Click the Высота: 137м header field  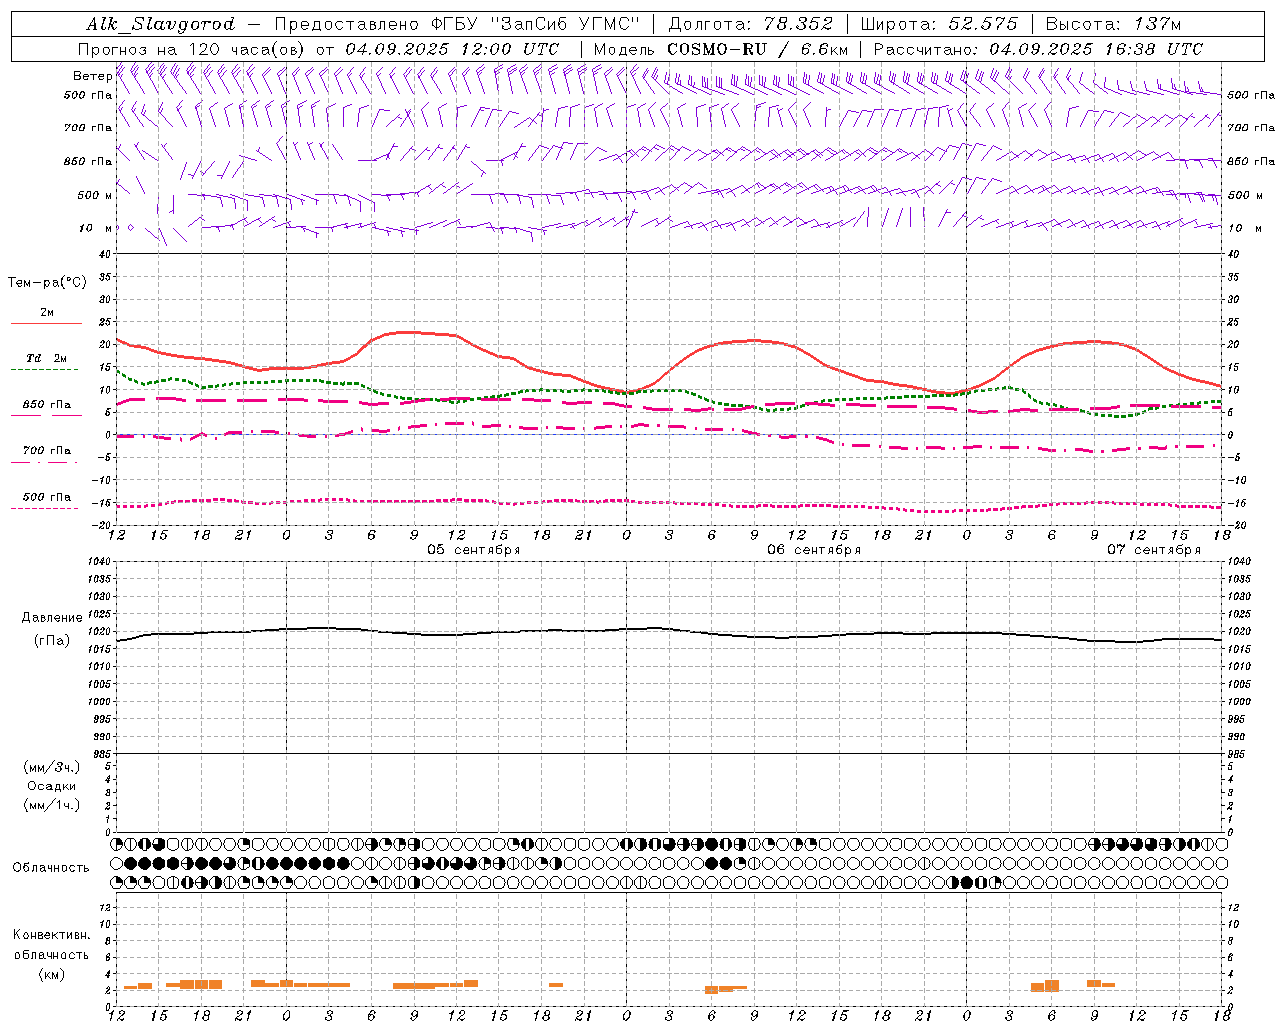click(1113, 24)
